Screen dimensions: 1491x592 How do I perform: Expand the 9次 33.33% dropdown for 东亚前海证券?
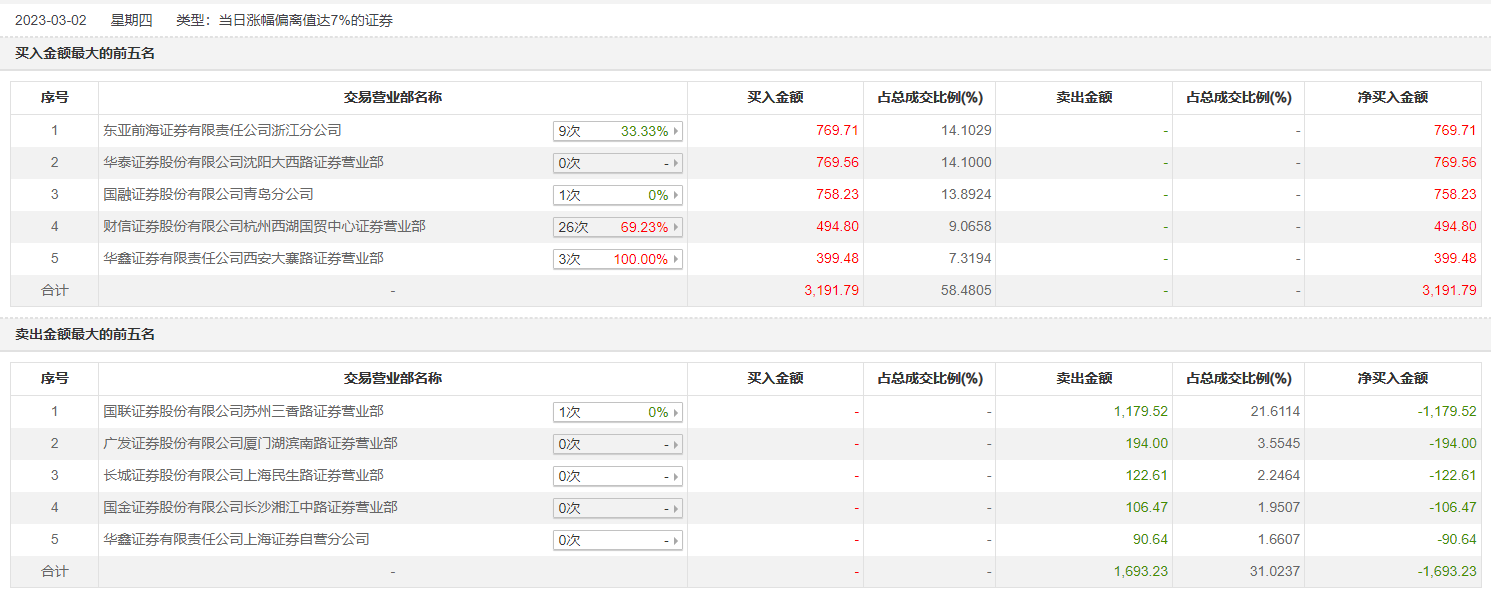click(x=617, y=131)
